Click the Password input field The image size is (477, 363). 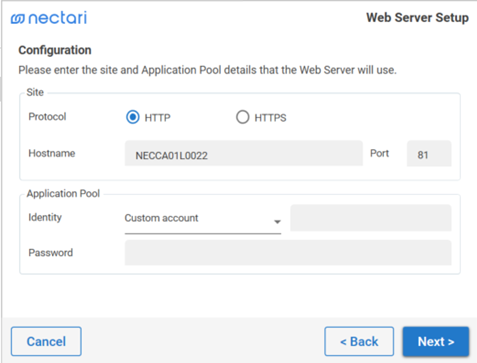(288, 253)
